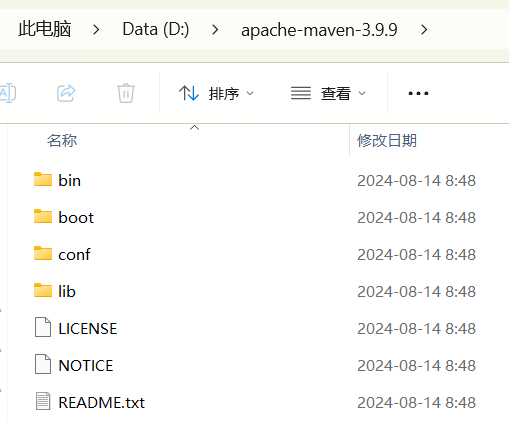The height and width of the screenshot is (421, 509).
Task: Click the Share toolbar icon
Action: [66, 93]
